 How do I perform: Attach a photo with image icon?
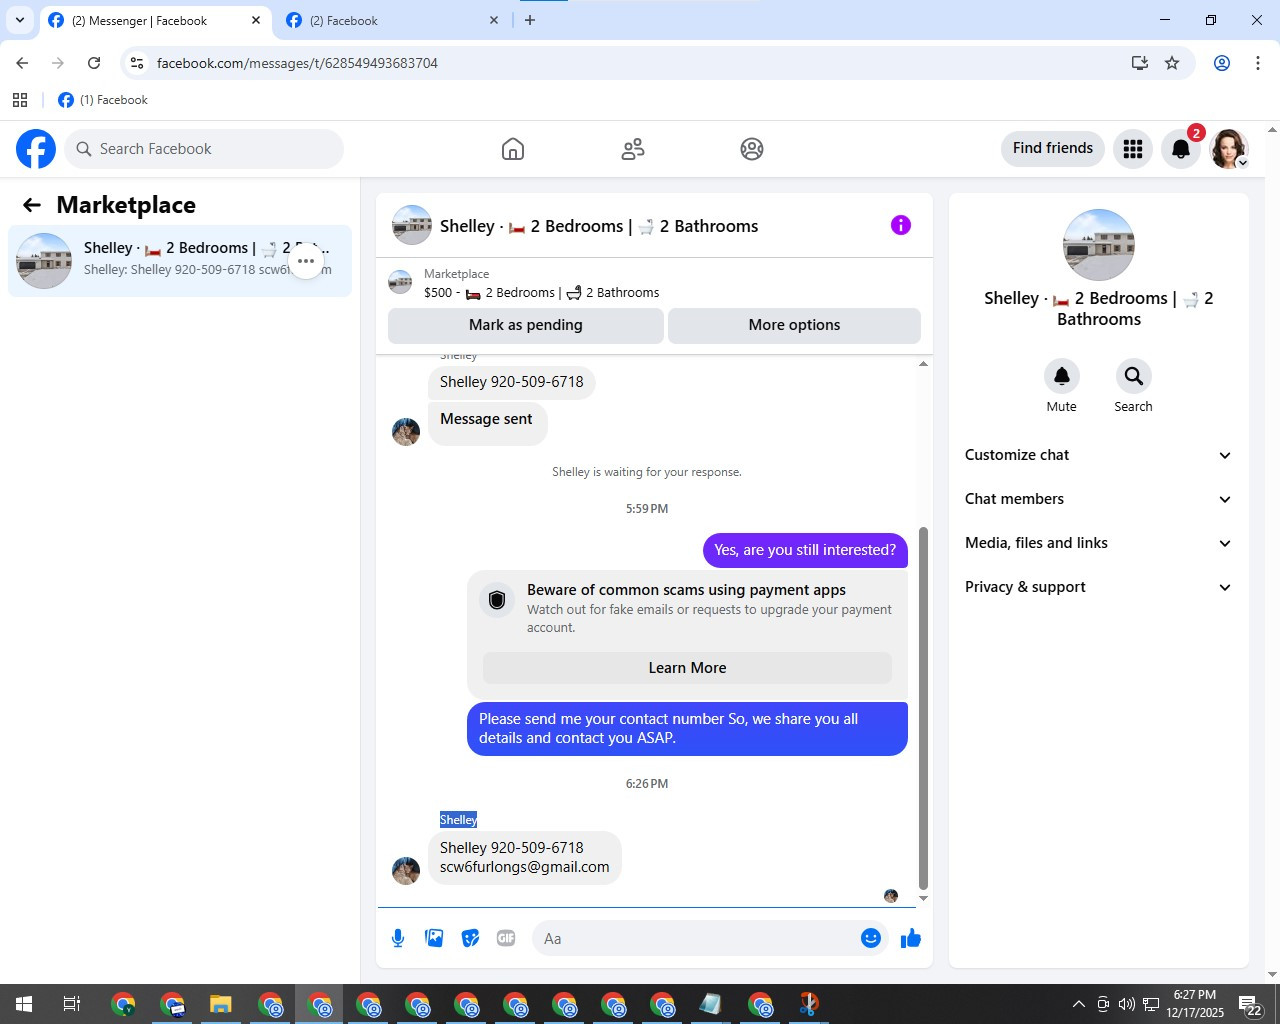click(434, 938)
